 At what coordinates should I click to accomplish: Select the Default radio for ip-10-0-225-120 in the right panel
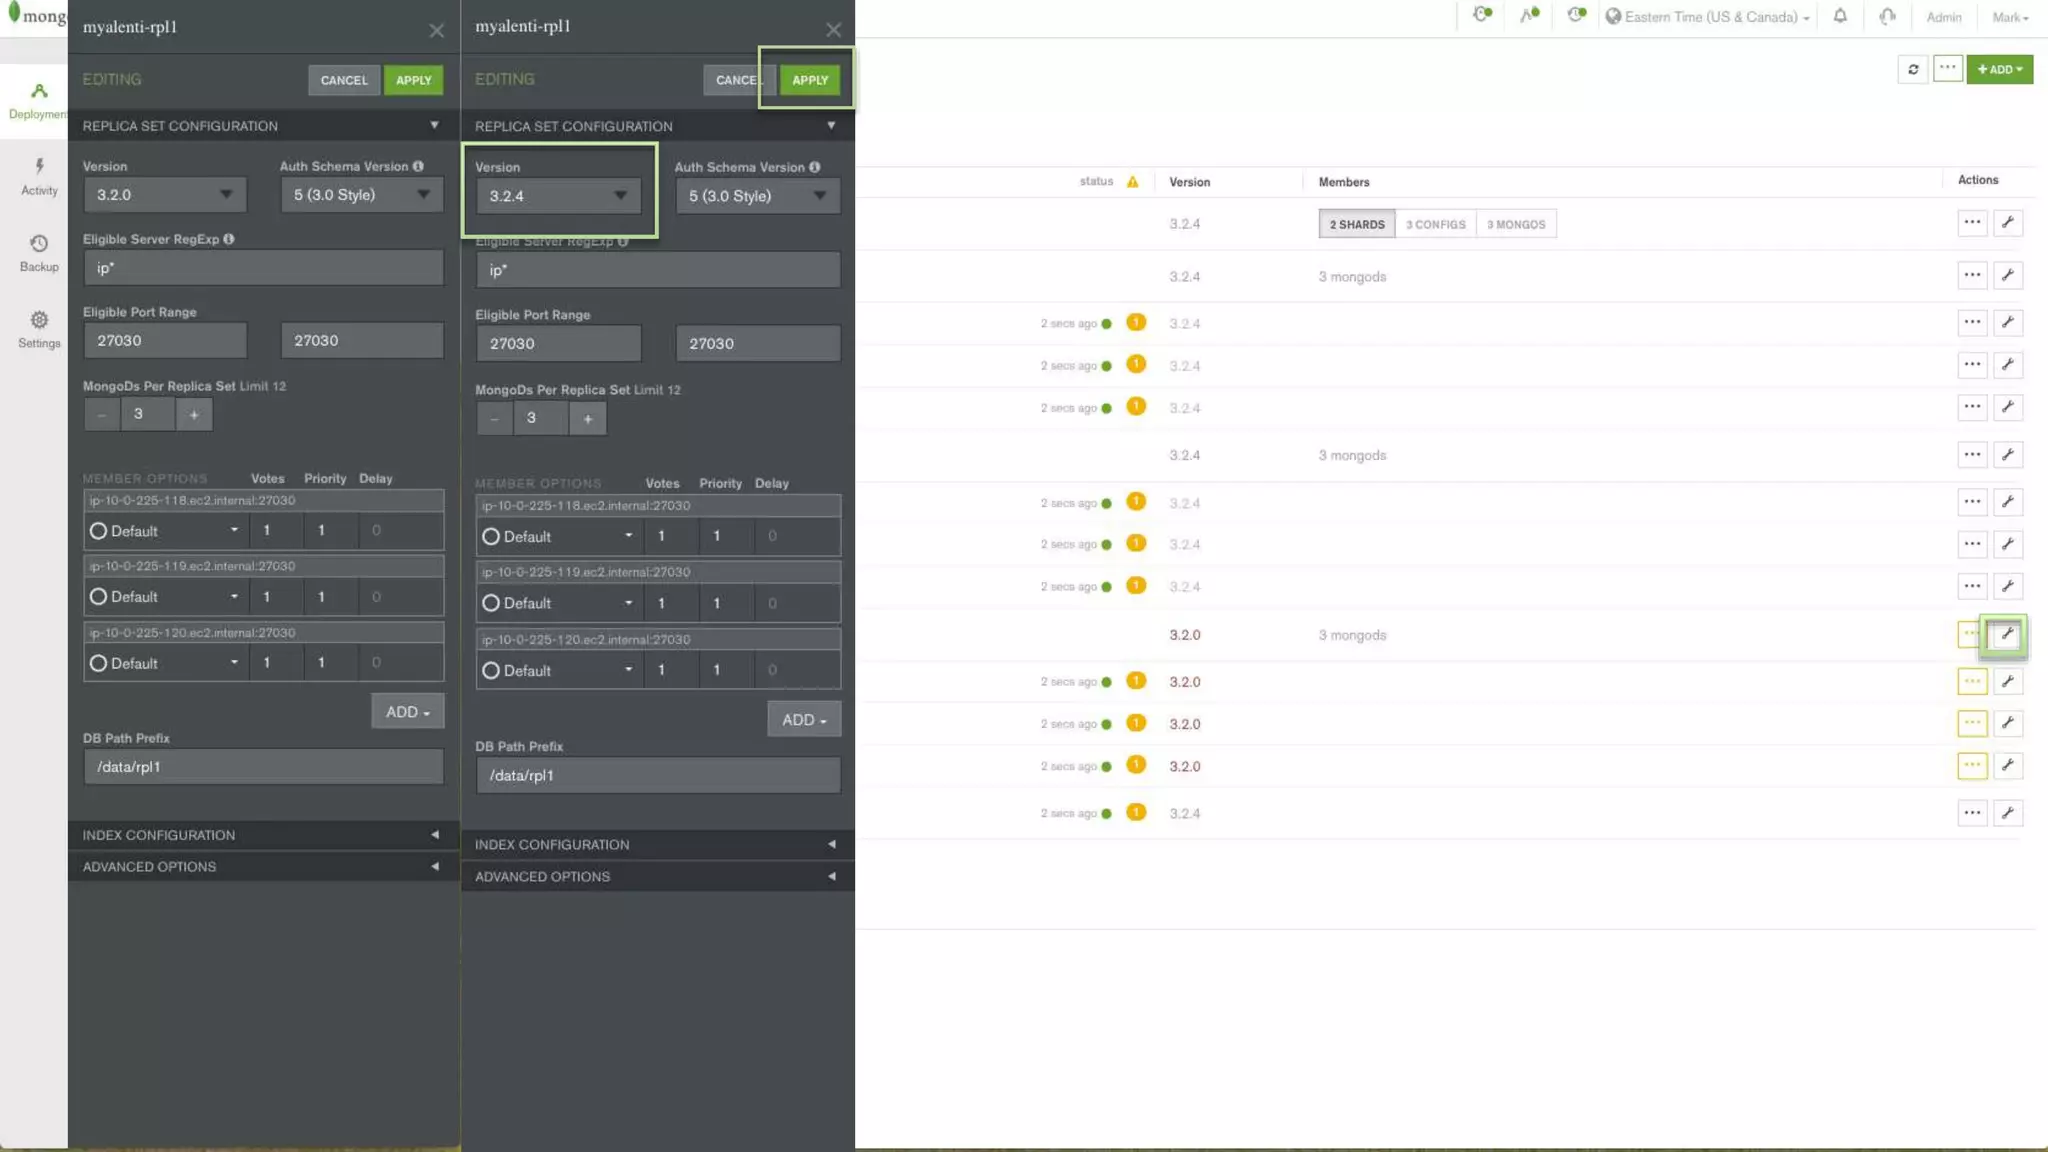coord(491,671)
